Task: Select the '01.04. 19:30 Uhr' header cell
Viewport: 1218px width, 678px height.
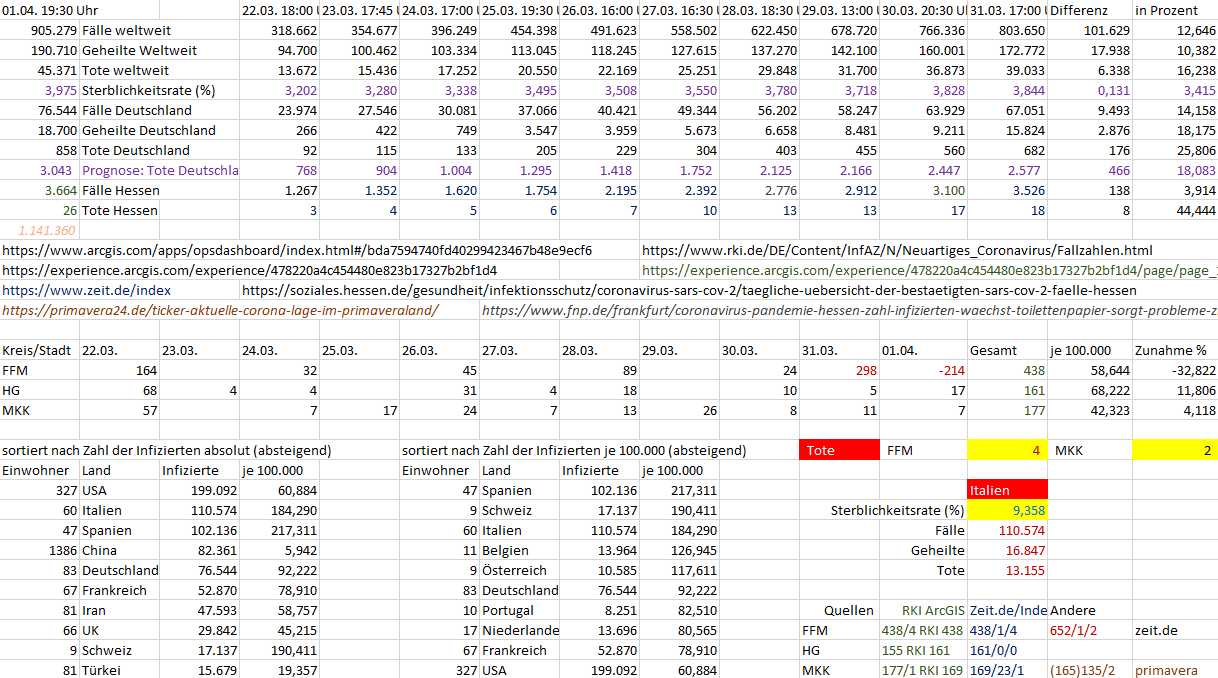Action: 52,10
